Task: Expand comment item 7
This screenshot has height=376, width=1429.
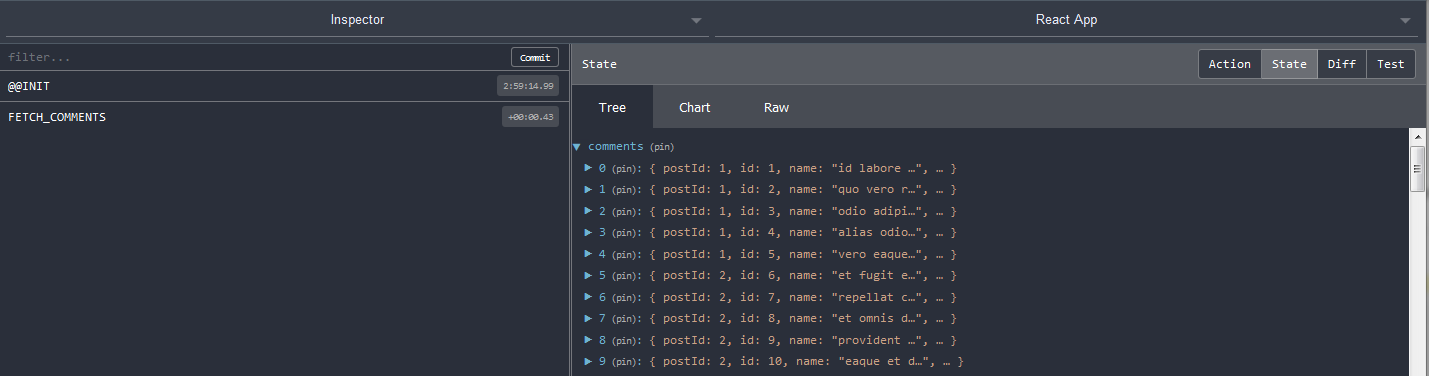Action: [x=589, y=318]
